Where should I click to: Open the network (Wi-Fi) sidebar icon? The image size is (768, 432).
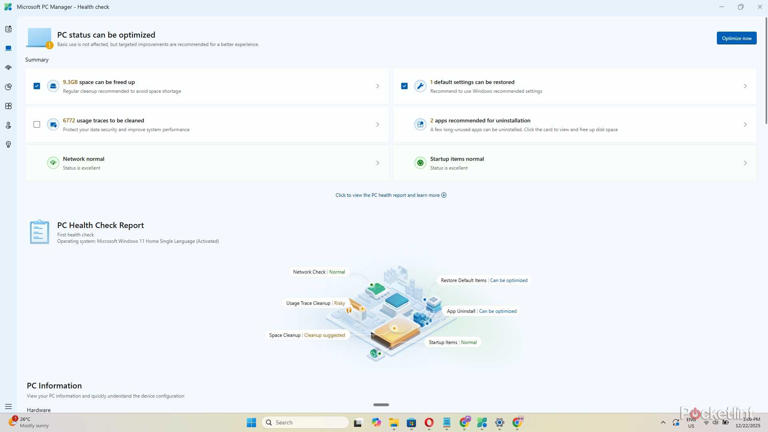(x=8, y=67)
